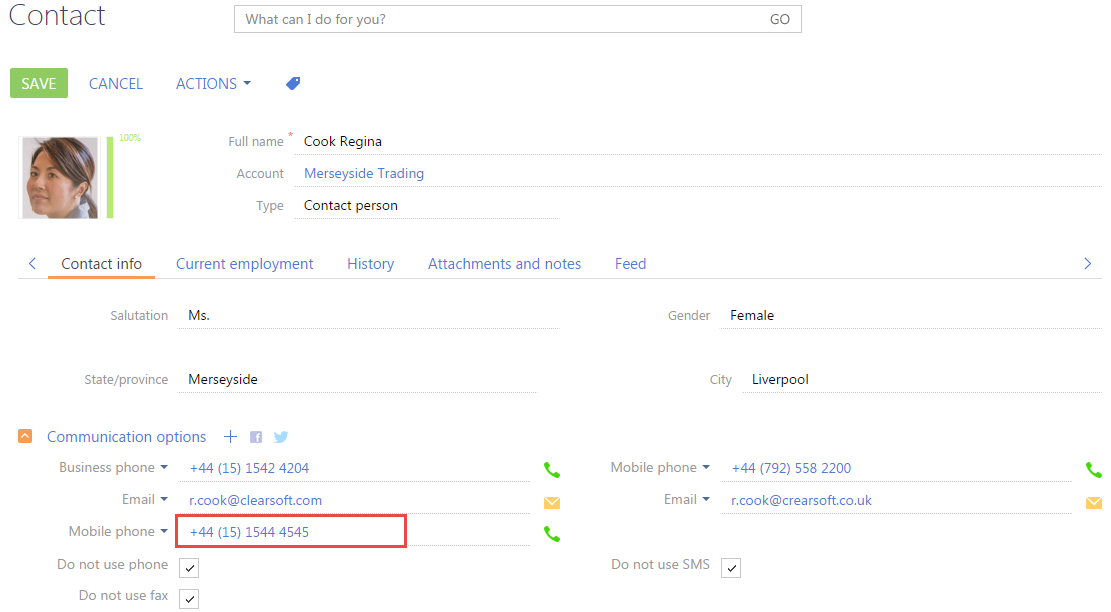This screenshot has width=1111, height=612.
Task: Click the Salutation field Ms.
Action: click(368, 315)
